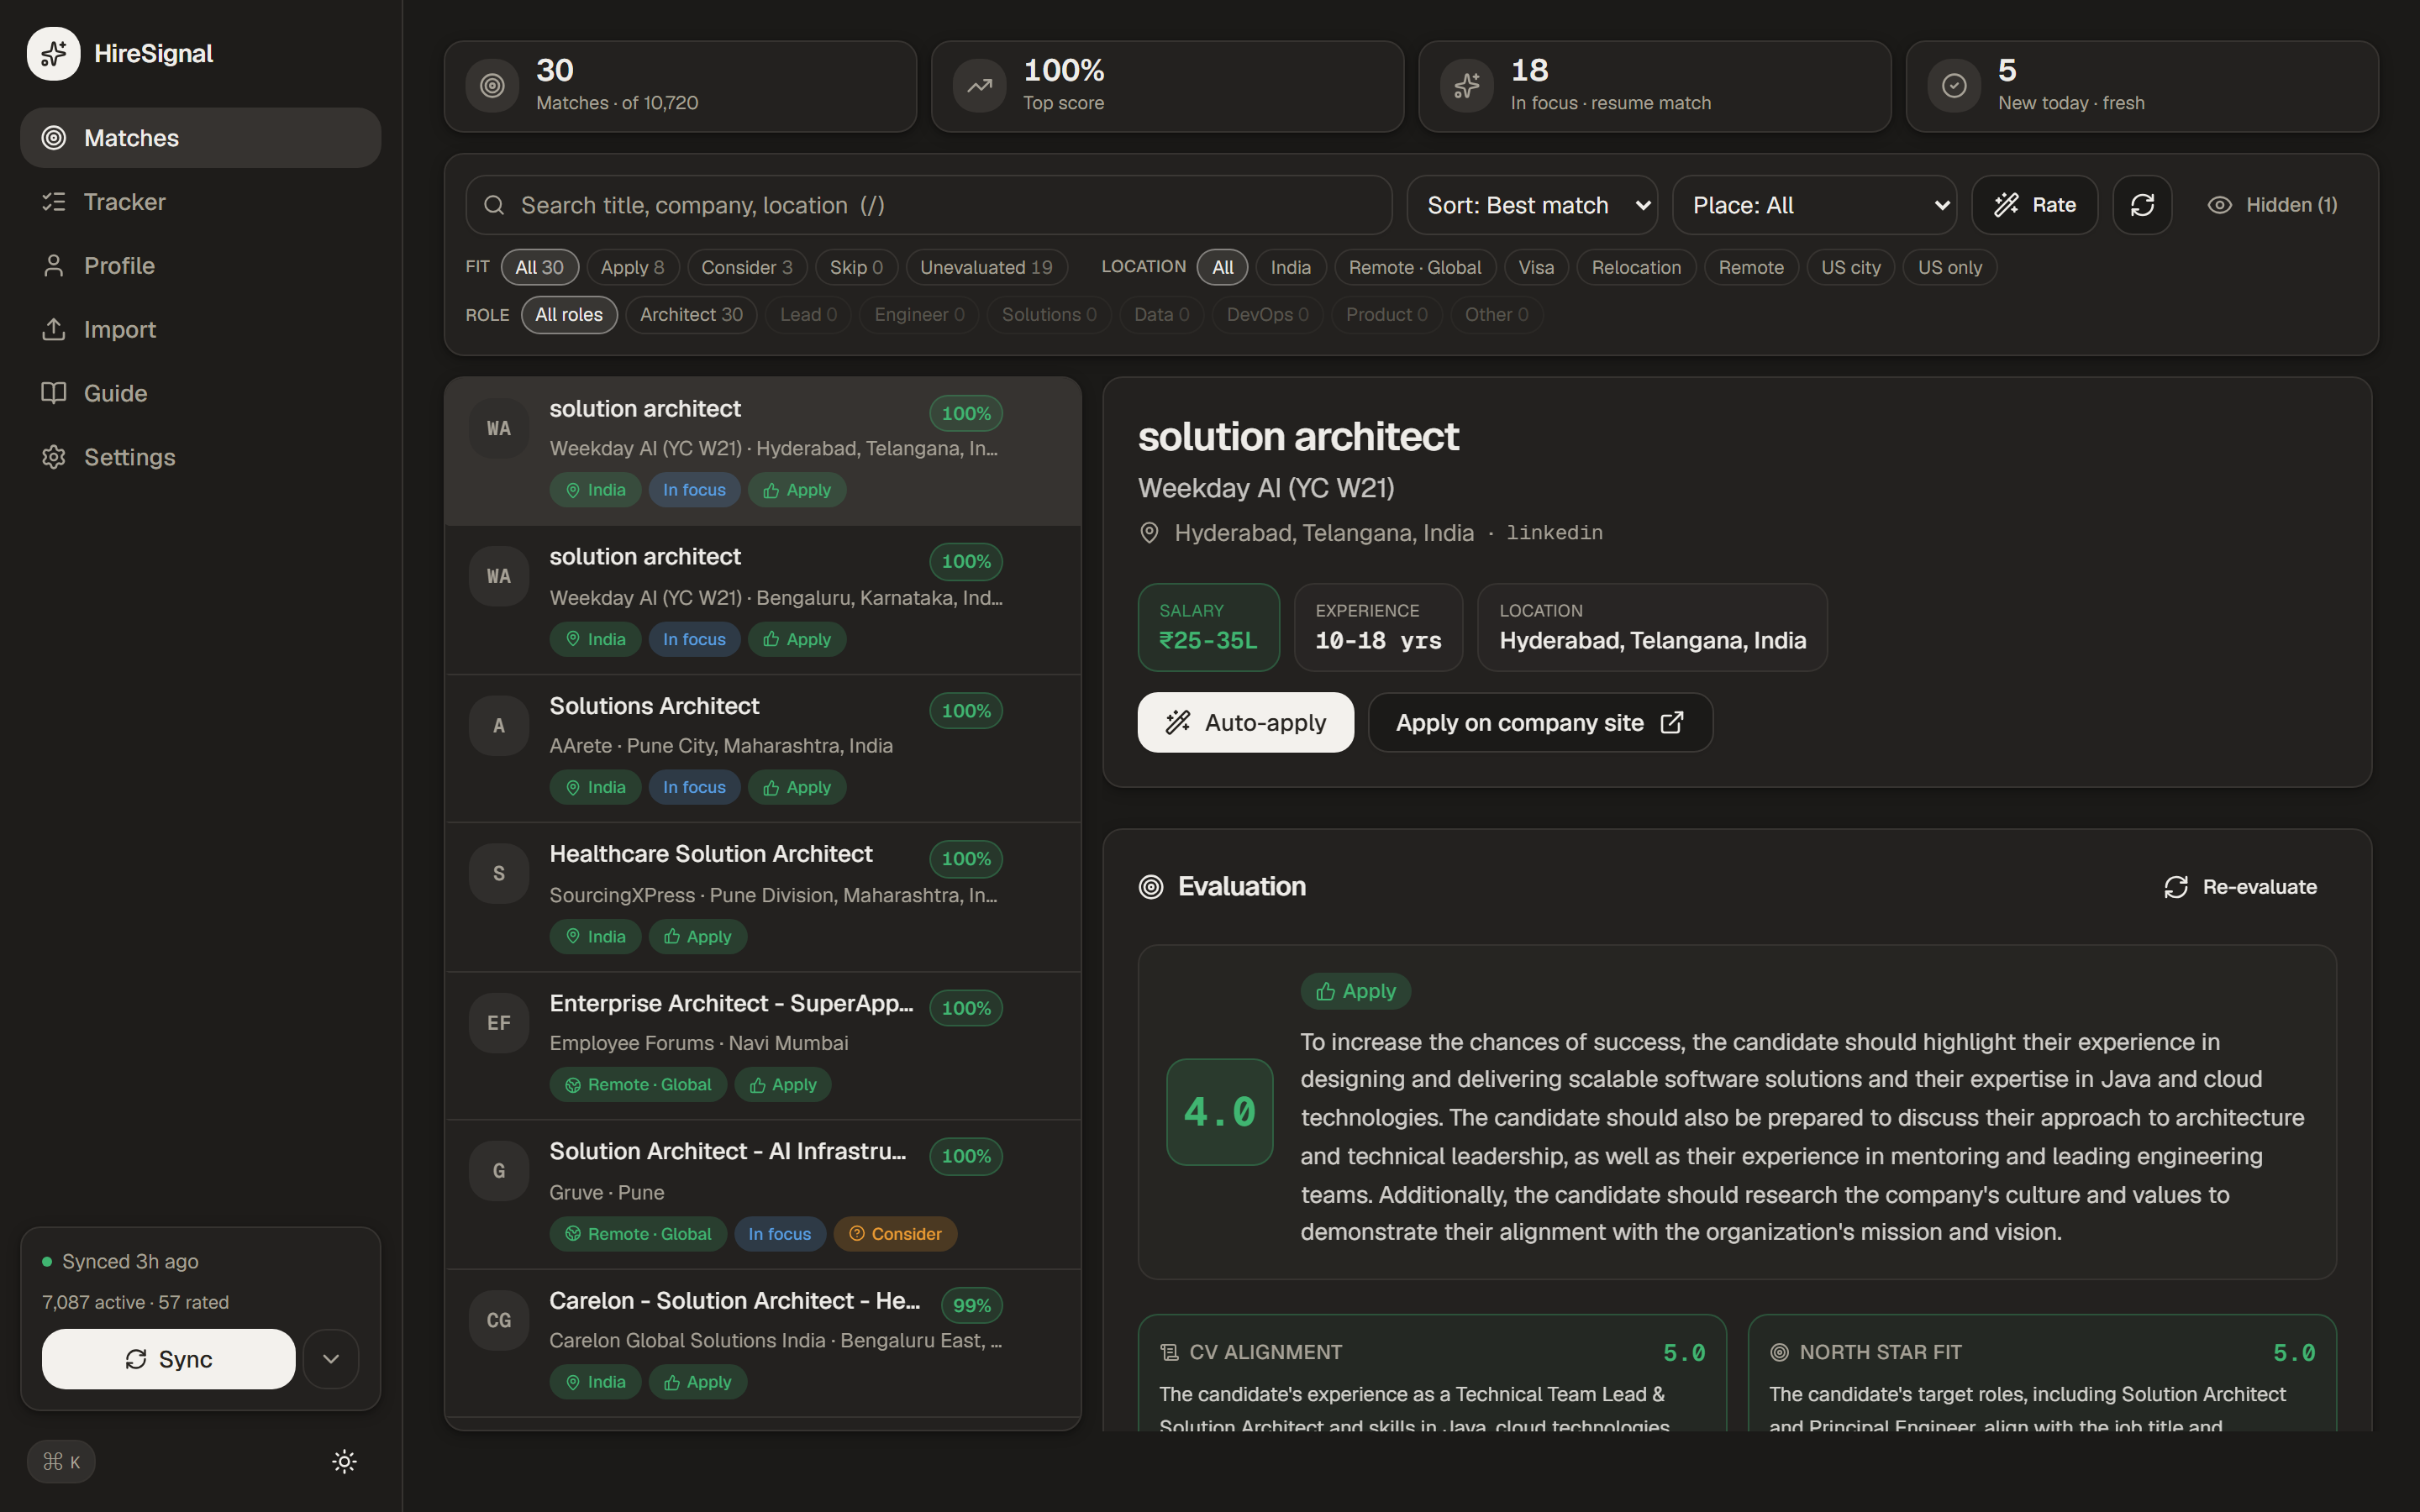This screenshot has width=2420, height=1512.
Task: Enable Remote · Global location filter
Action: pos(1414,267)
